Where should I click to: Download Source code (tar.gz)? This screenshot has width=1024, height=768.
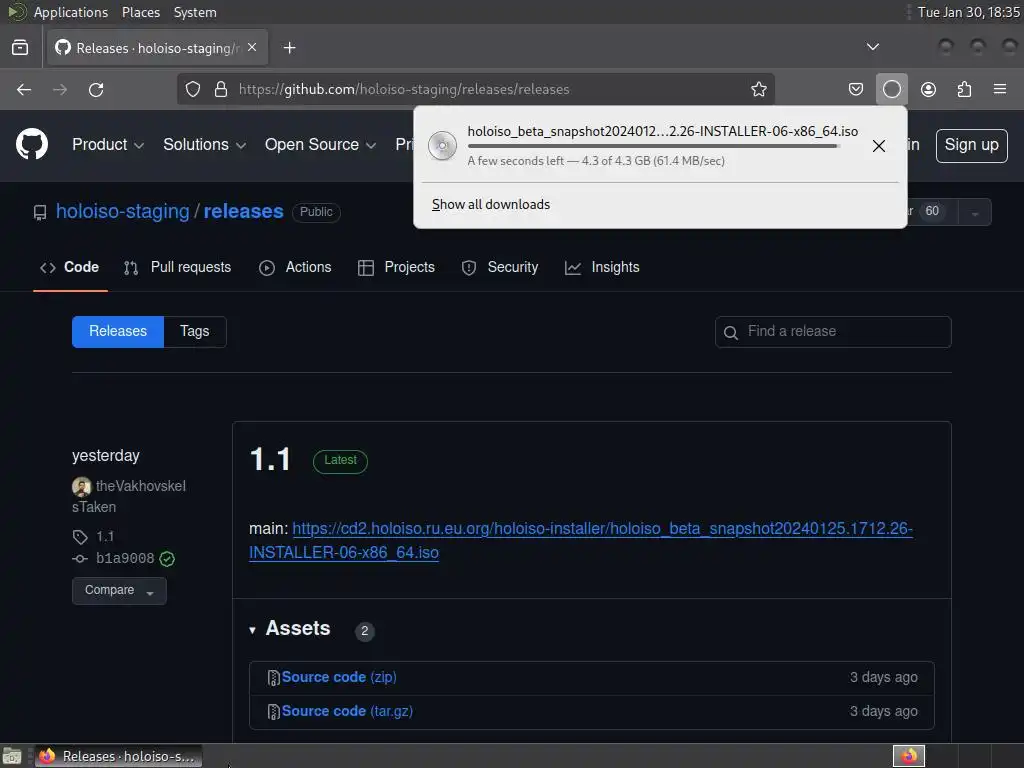tap(347, 711)
